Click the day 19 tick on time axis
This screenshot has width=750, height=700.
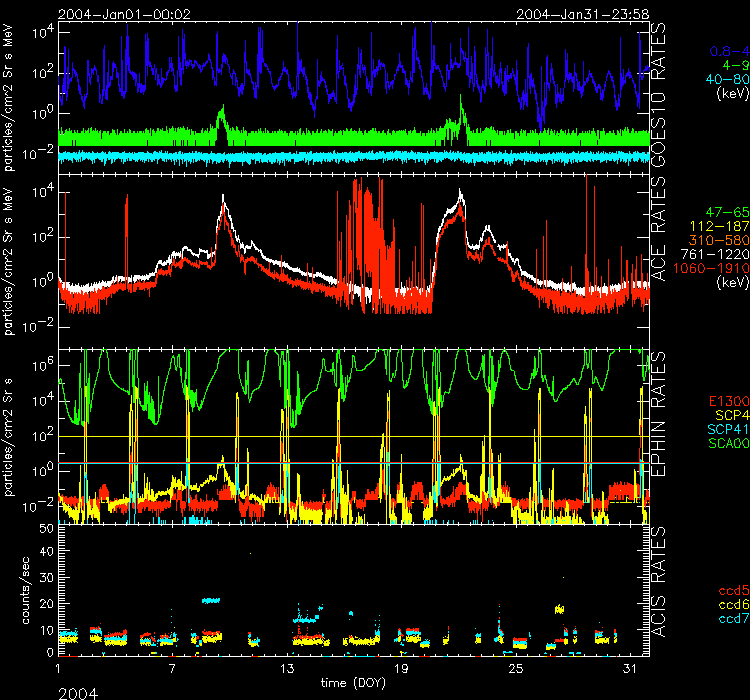[401, 667]
